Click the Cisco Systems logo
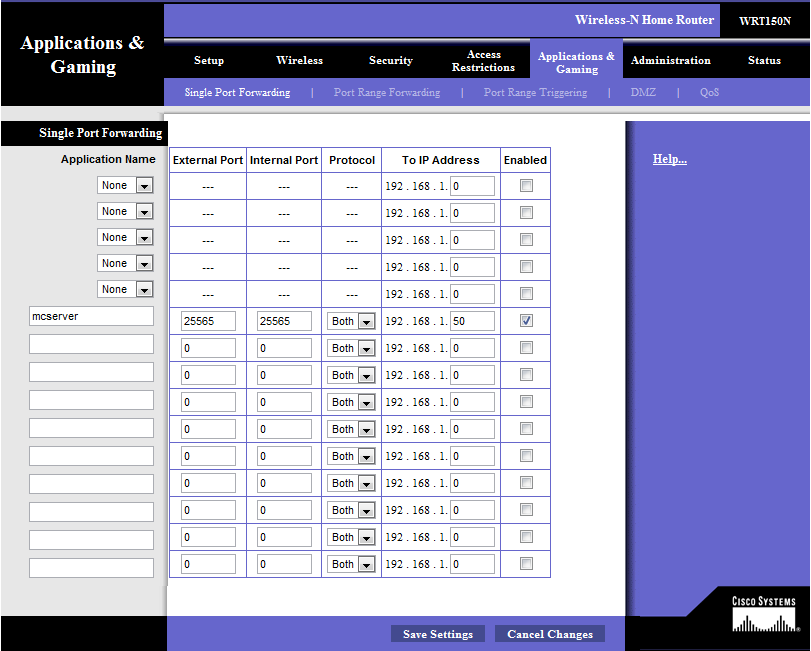Image resolution: width=811 pixels, height=651 pixels. (x=764, y=614)
